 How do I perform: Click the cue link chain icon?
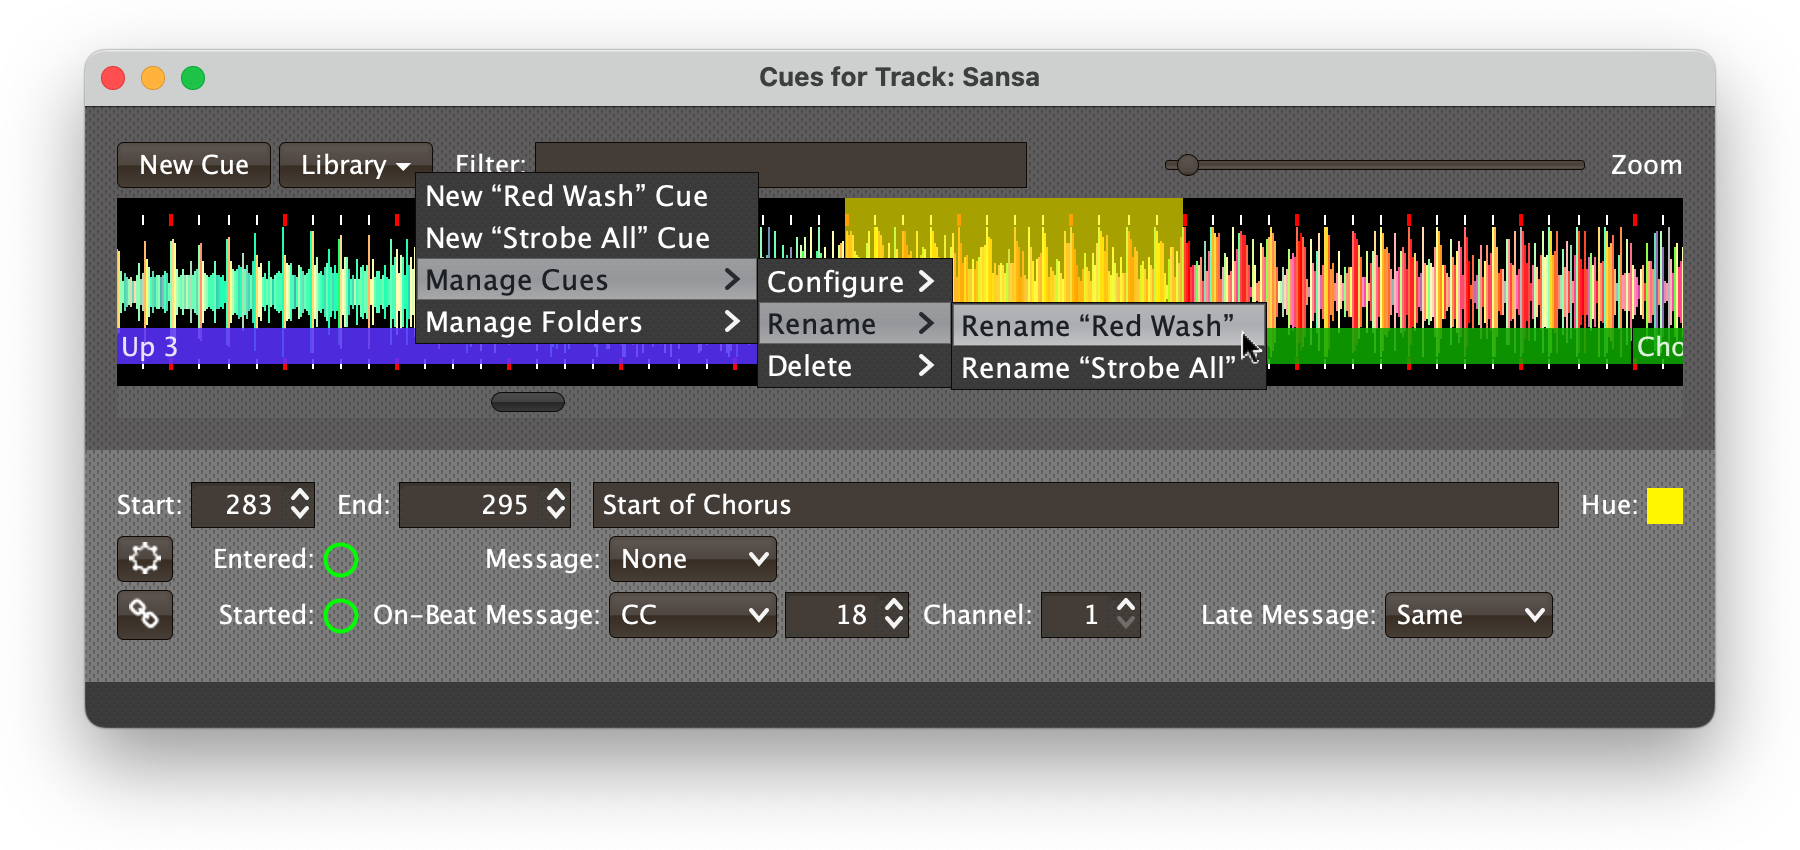point(145,615)
